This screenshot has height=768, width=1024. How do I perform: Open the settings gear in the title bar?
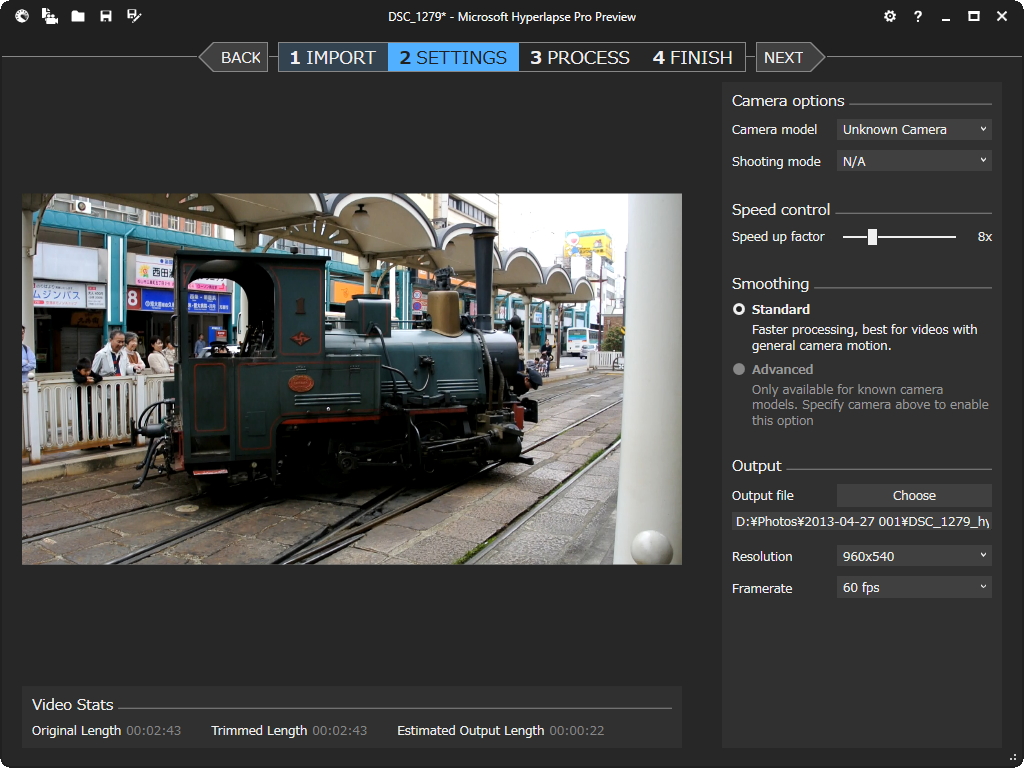[x=890, y=16]
